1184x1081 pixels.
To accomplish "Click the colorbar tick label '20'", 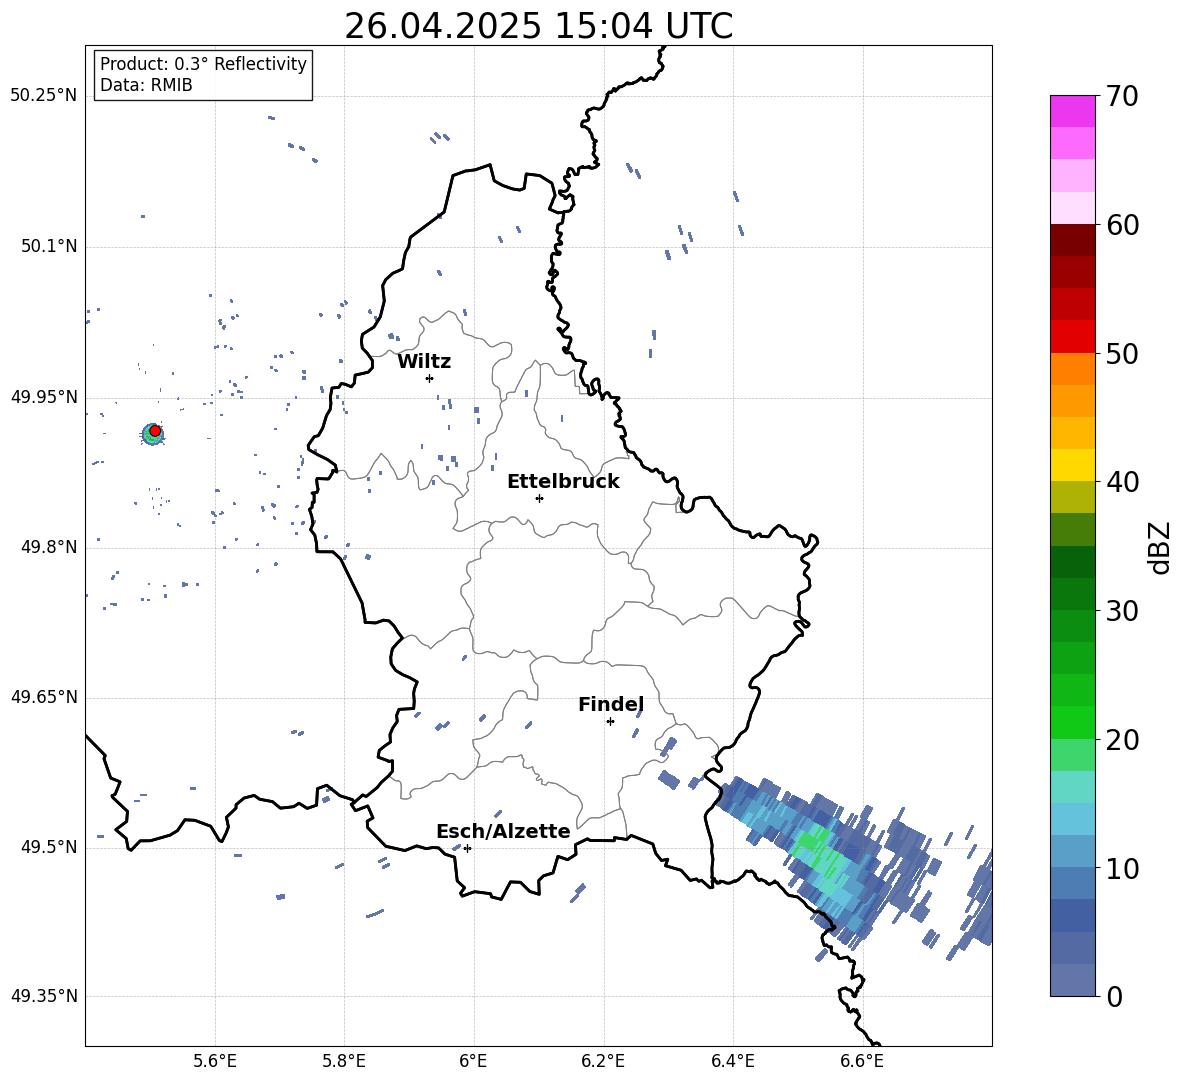I will [1122, 739].
